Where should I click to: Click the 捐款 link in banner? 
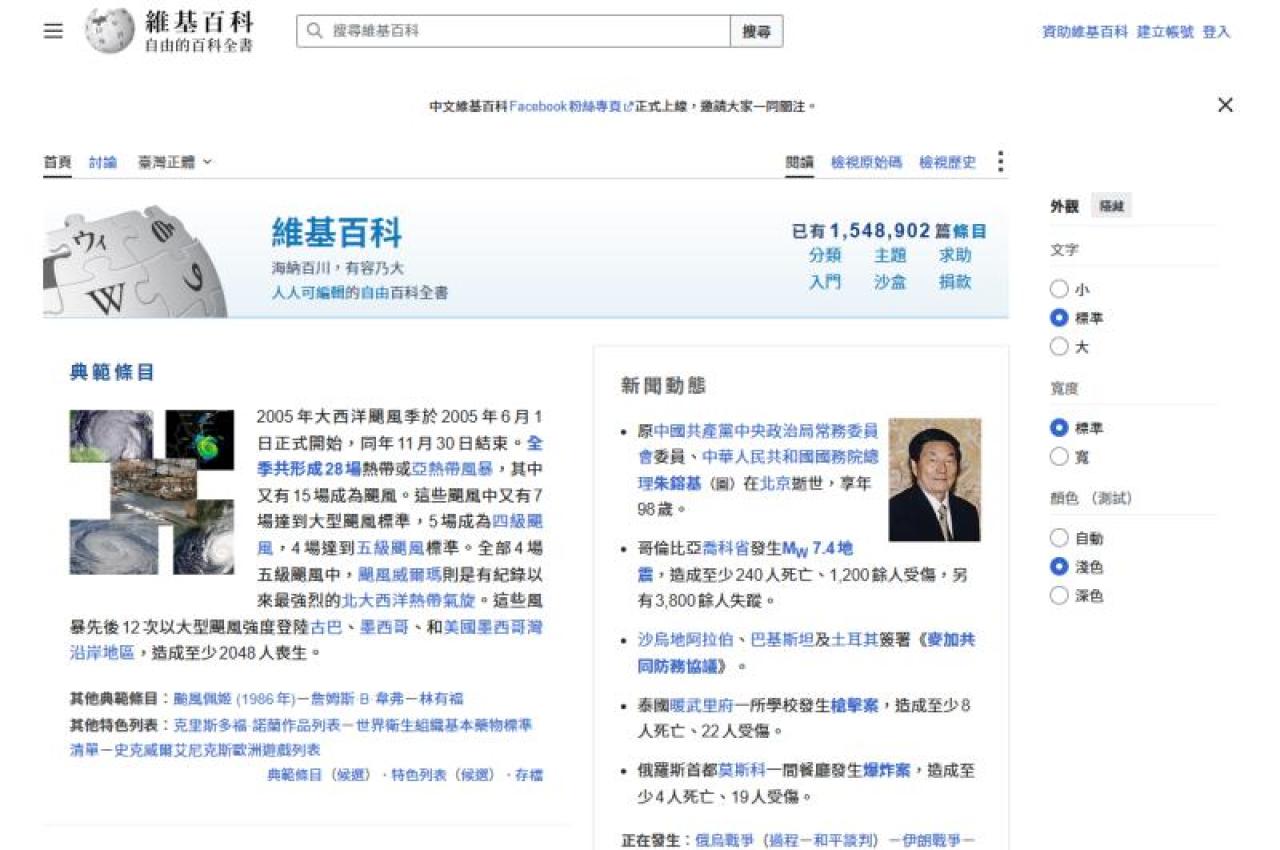click(x=955, y=282)
